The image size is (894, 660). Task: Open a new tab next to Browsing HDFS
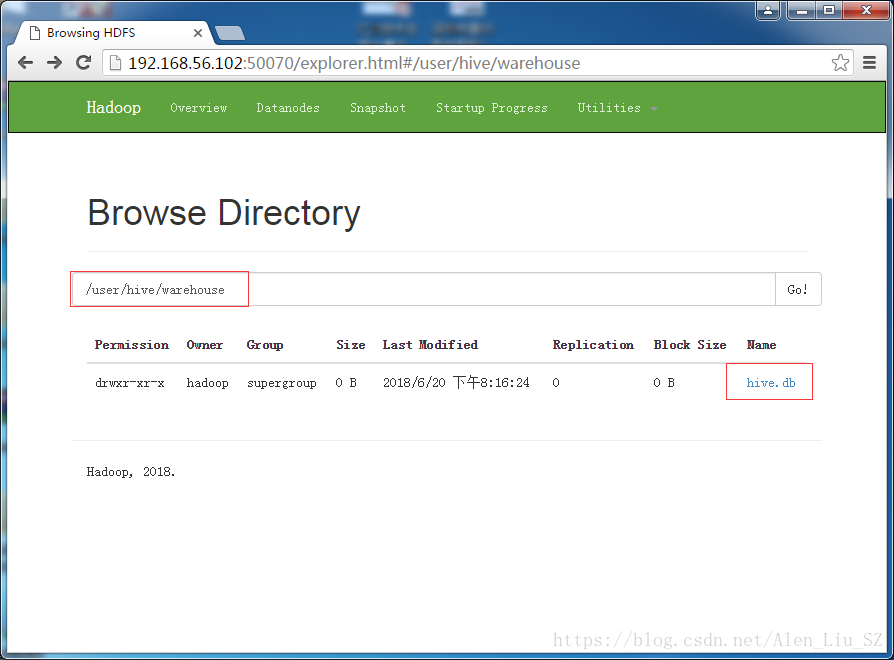pos(230,33)
